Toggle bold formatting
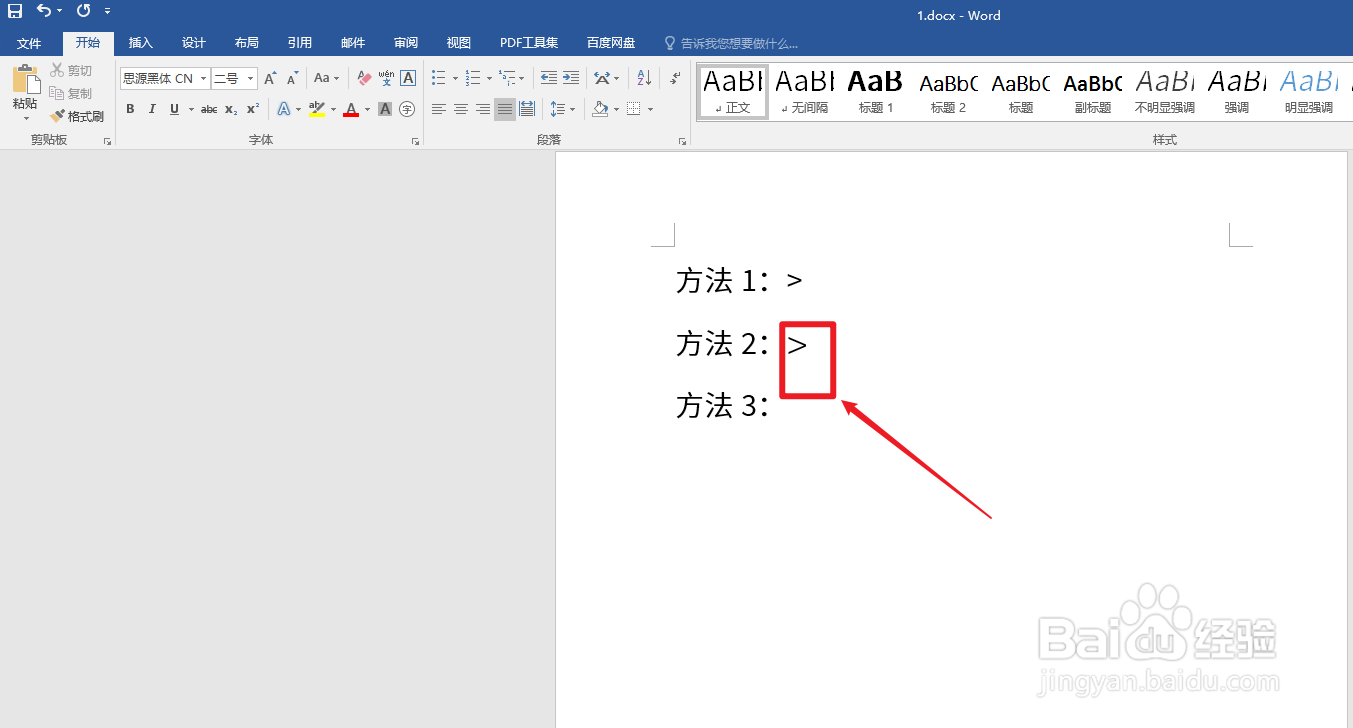The width and height of the screenshot is (1353, 728). click(130, 109)
